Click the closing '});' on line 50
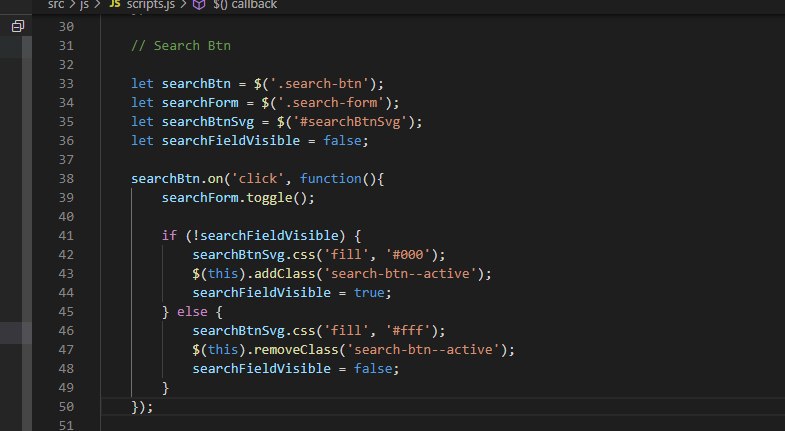785x431 pixels. [x=142, y=407]
